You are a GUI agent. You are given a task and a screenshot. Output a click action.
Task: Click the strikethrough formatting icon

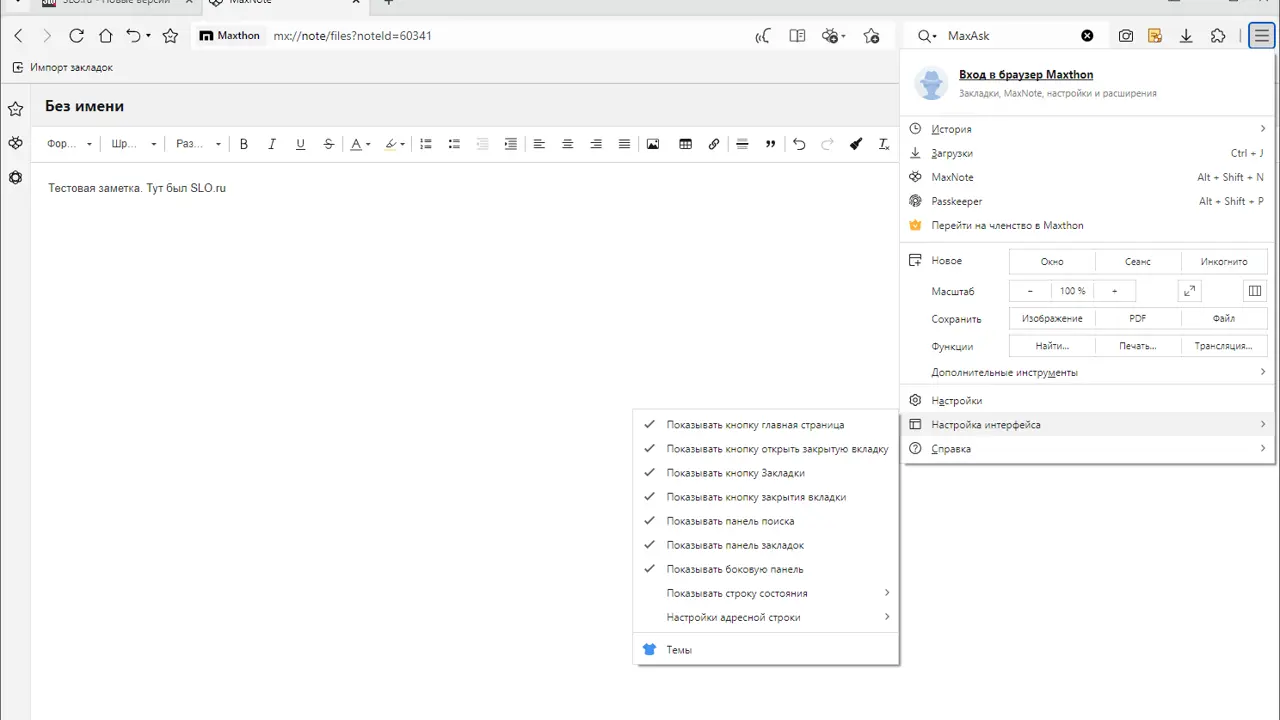[x=329, y=144]
